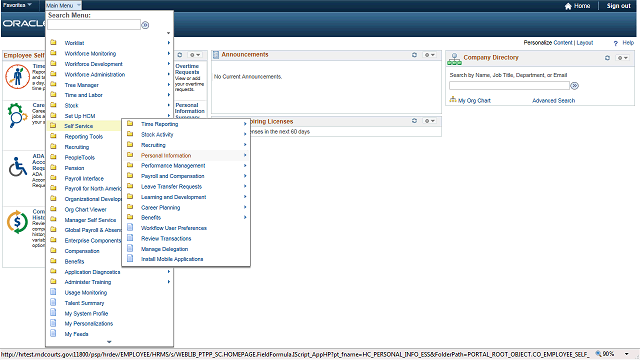
Task: Click the Sign out link
Action: pos(618,6)
